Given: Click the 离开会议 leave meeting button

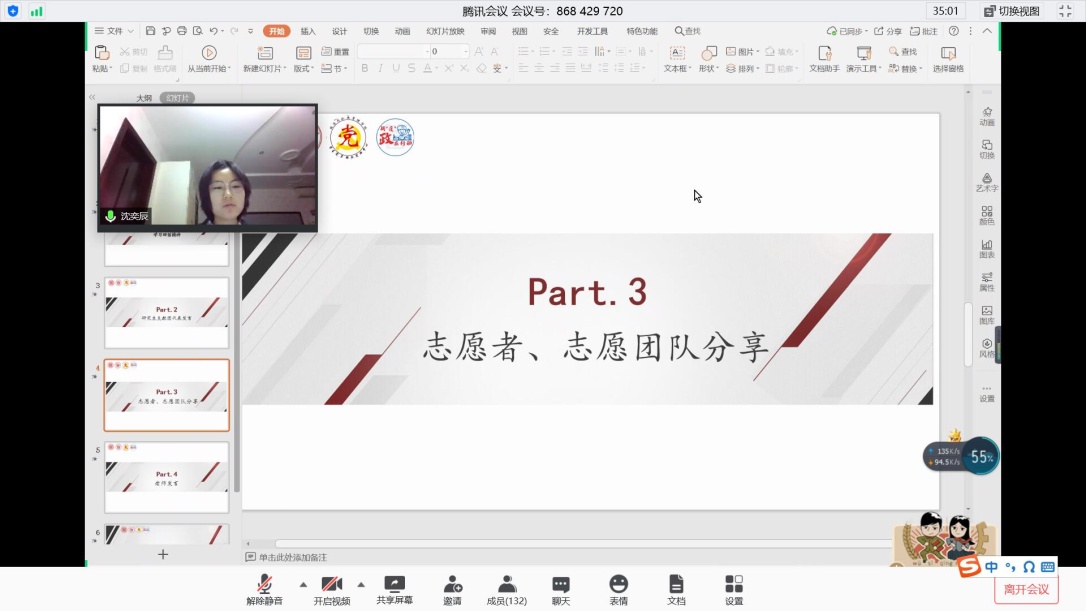Looking at the screenshot, I should 1026,589.
